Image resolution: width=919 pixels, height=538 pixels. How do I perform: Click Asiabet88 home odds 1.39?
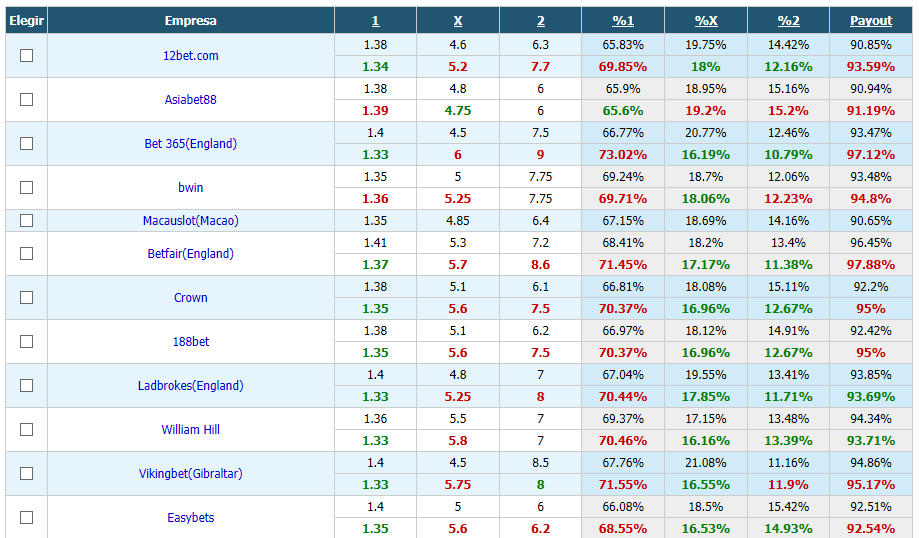coord(376,111)
